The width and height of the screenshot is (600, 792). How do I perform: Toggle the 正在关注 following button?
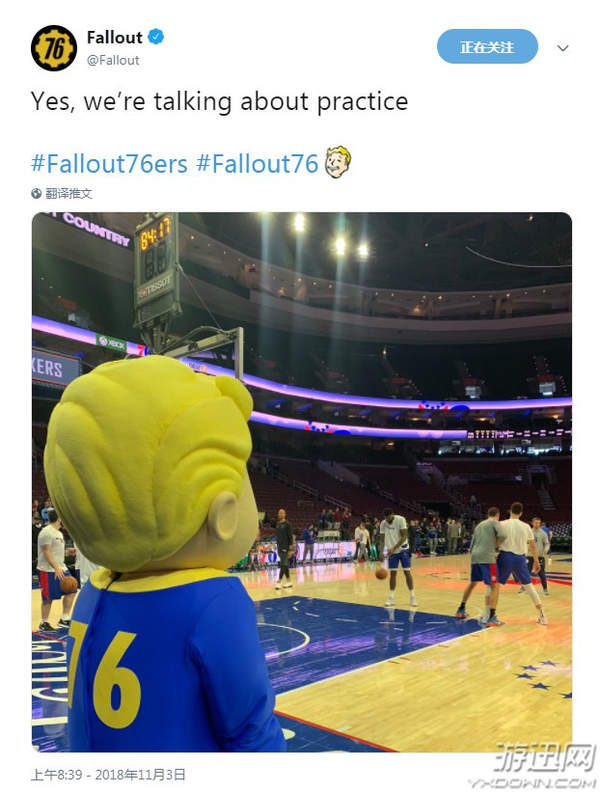click(487, 47)
